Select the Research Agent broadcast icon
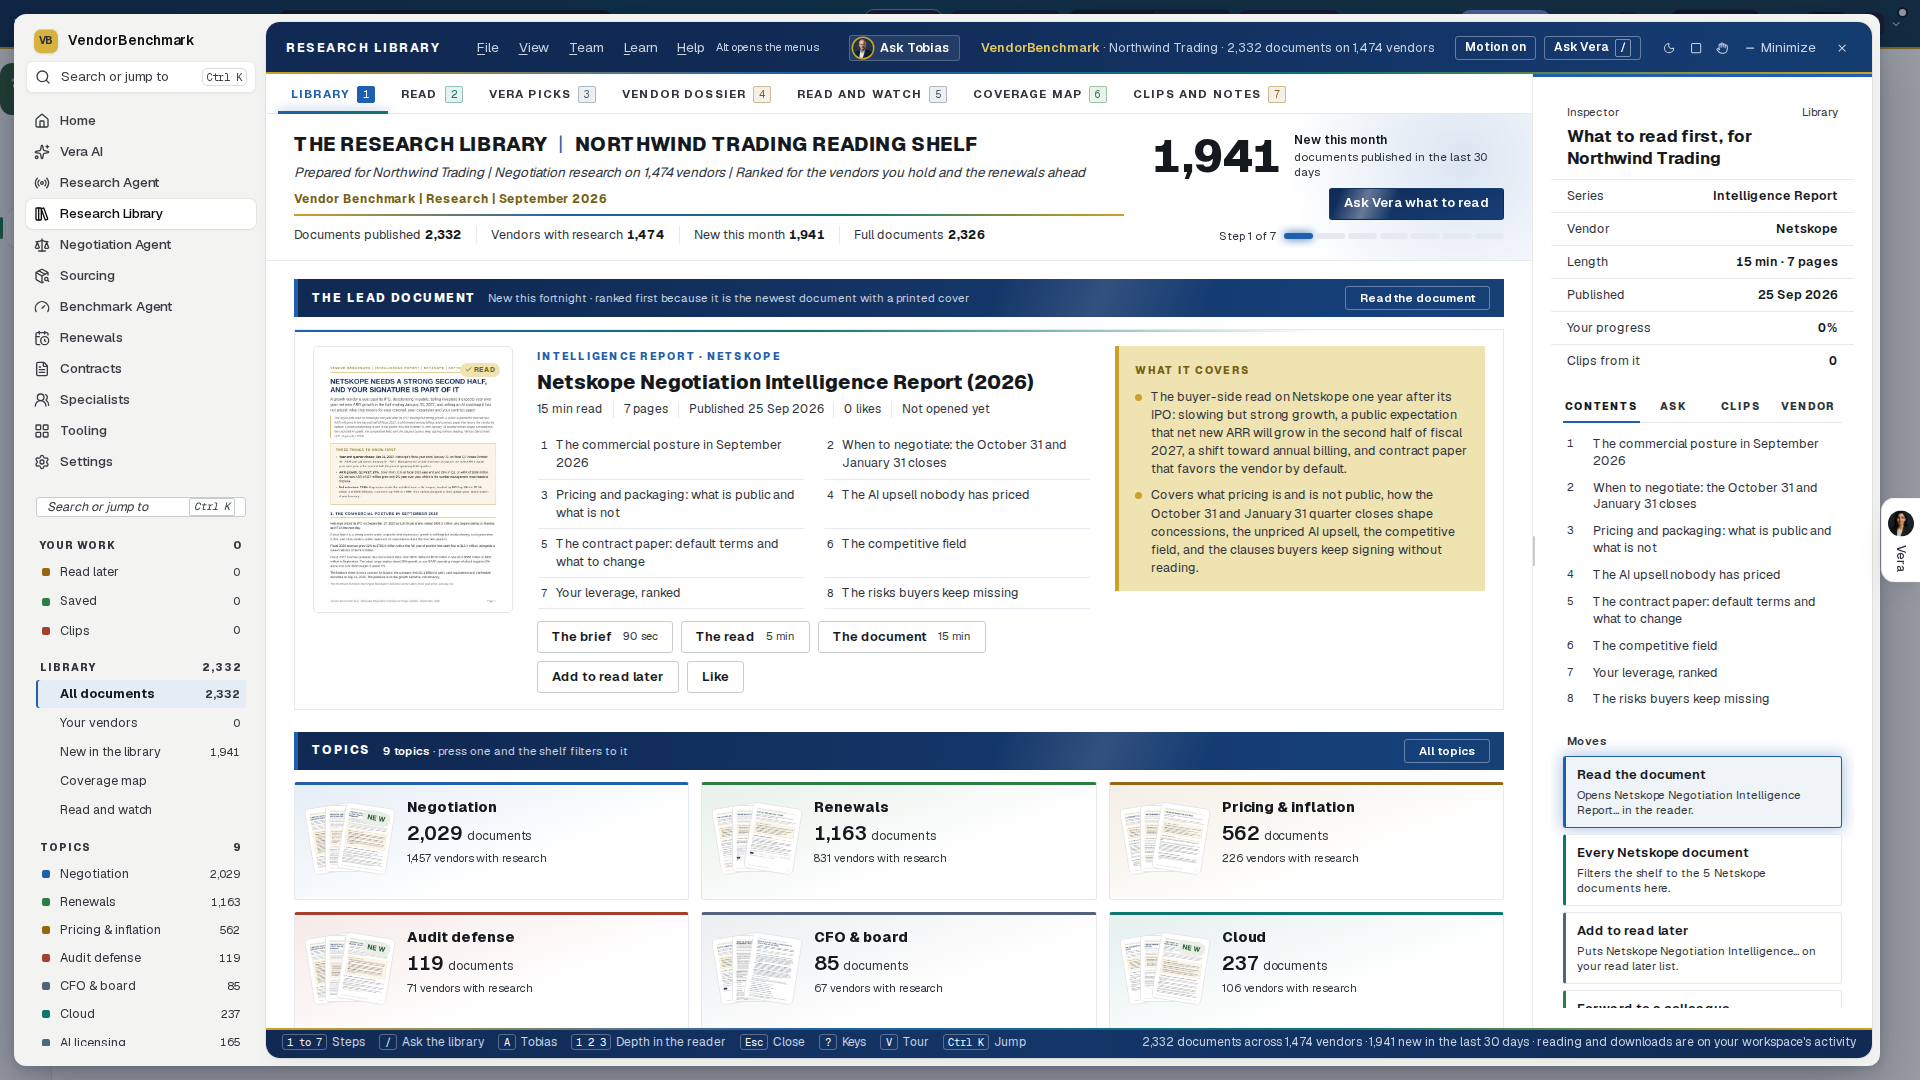This screenshot has width=1920, height=1080. coord(42,183)
